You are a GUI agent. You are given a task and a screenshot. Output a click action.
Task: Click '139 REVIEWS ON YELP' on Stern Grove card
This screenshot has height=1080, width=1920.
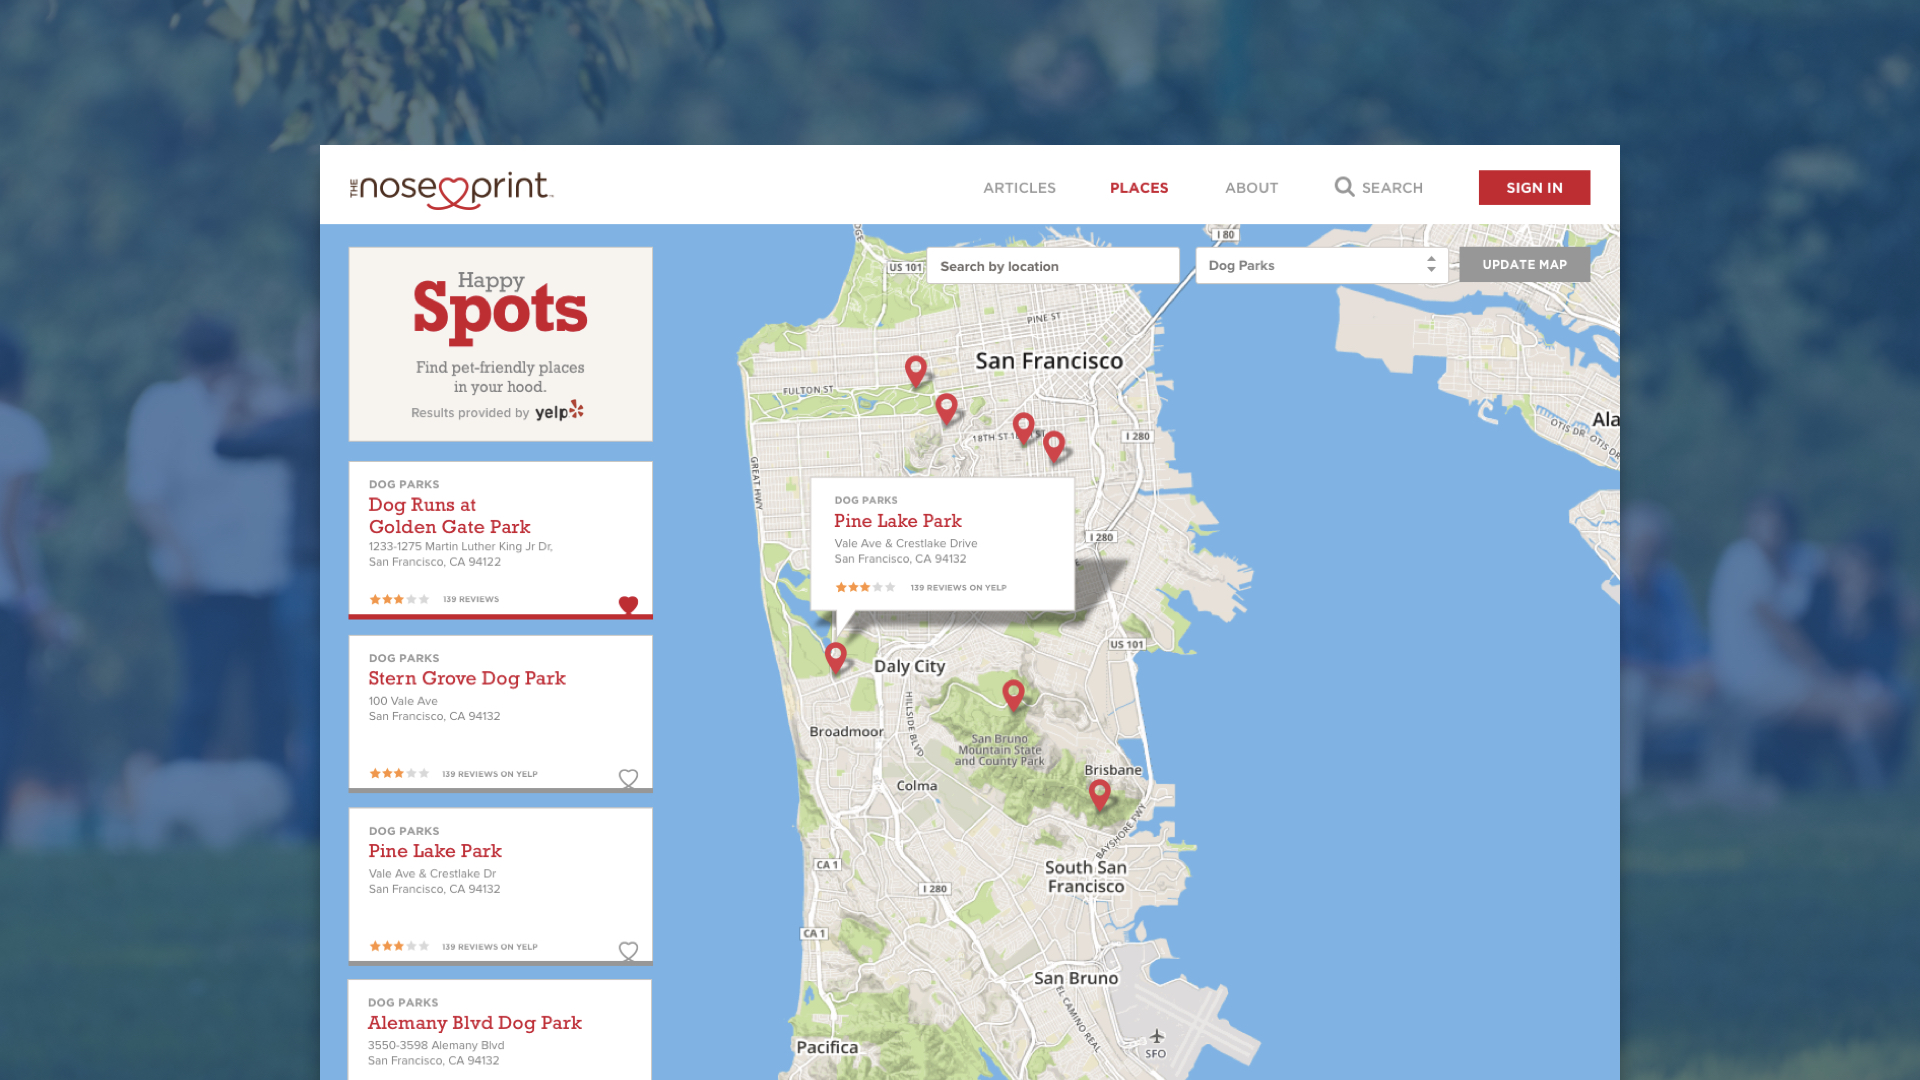[490, 774]
